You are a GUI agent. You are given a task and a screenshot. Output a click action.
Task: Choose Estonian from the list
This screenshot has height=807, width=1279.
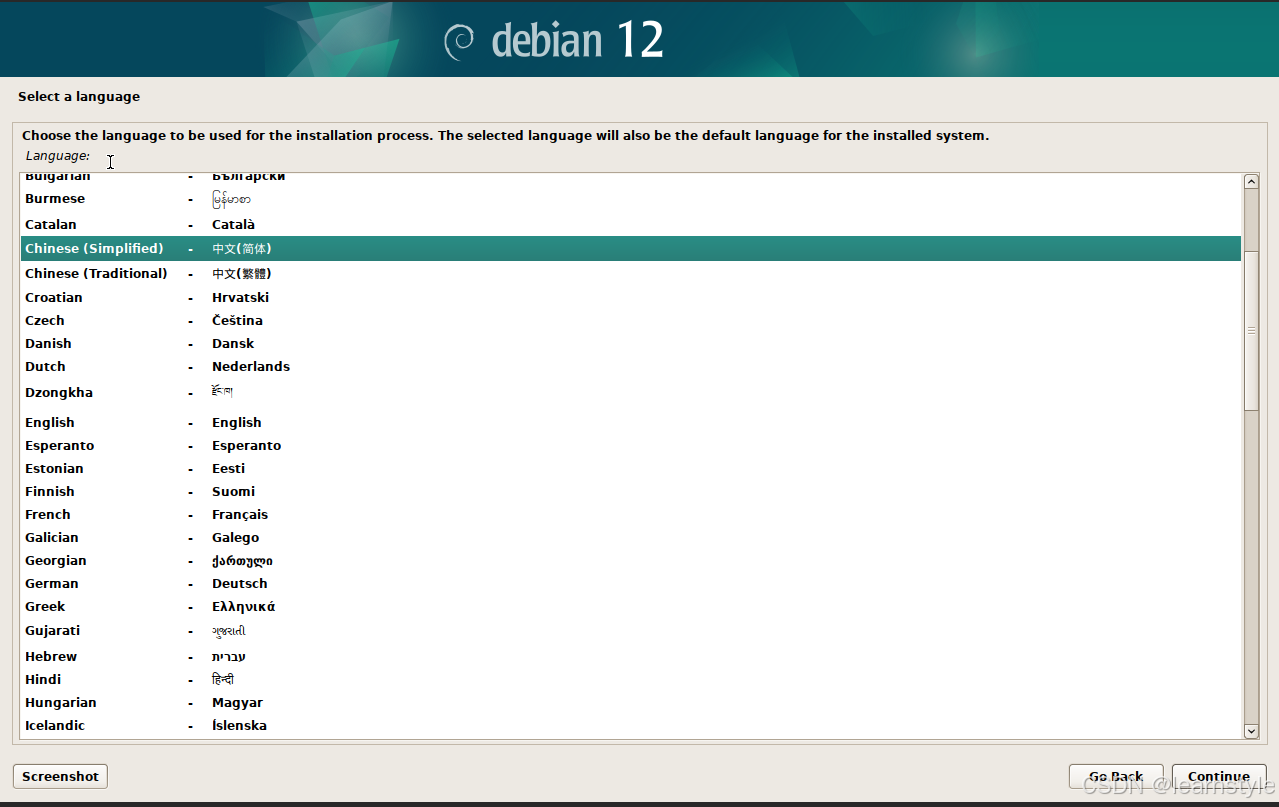(x=631, y=468)
